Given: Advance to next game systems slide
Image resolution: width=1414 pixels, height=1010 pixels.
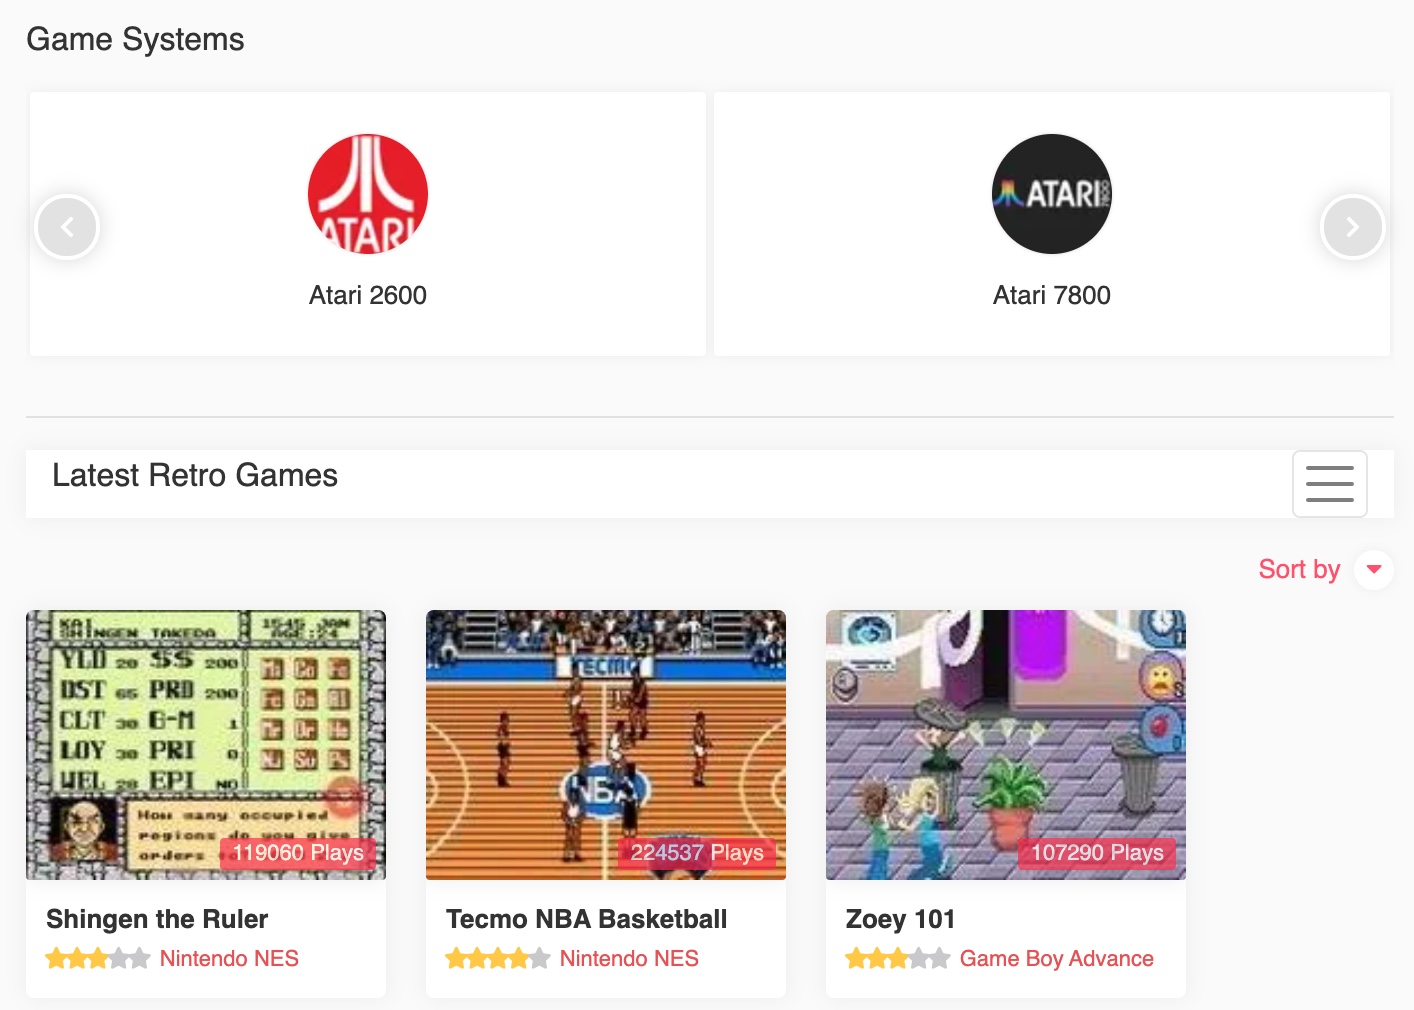Looking at the screenshot, I should pyautogui.click(x=1352, y=227).
